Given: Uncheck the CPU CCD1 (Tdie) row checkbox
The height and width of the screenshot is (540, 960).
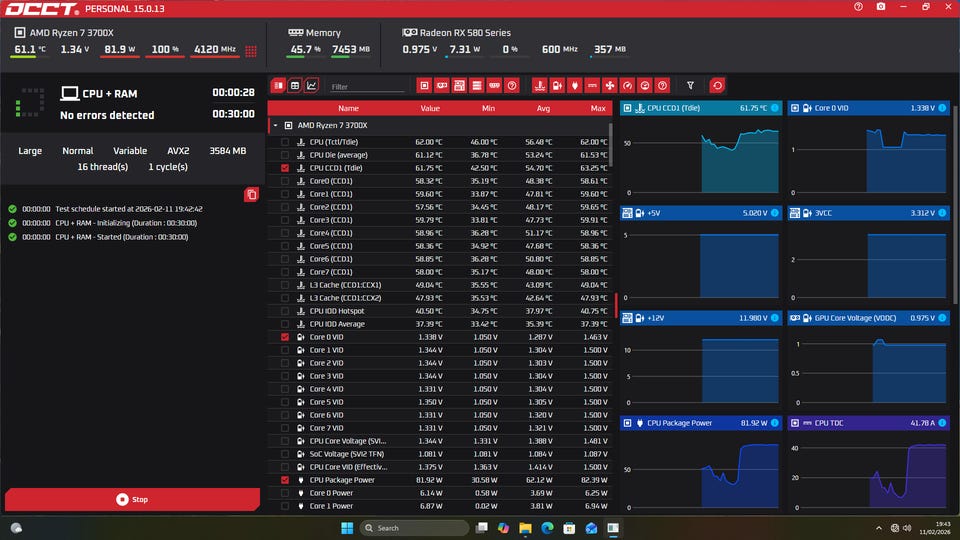Looking at the screenshot, I should [285, 168].
